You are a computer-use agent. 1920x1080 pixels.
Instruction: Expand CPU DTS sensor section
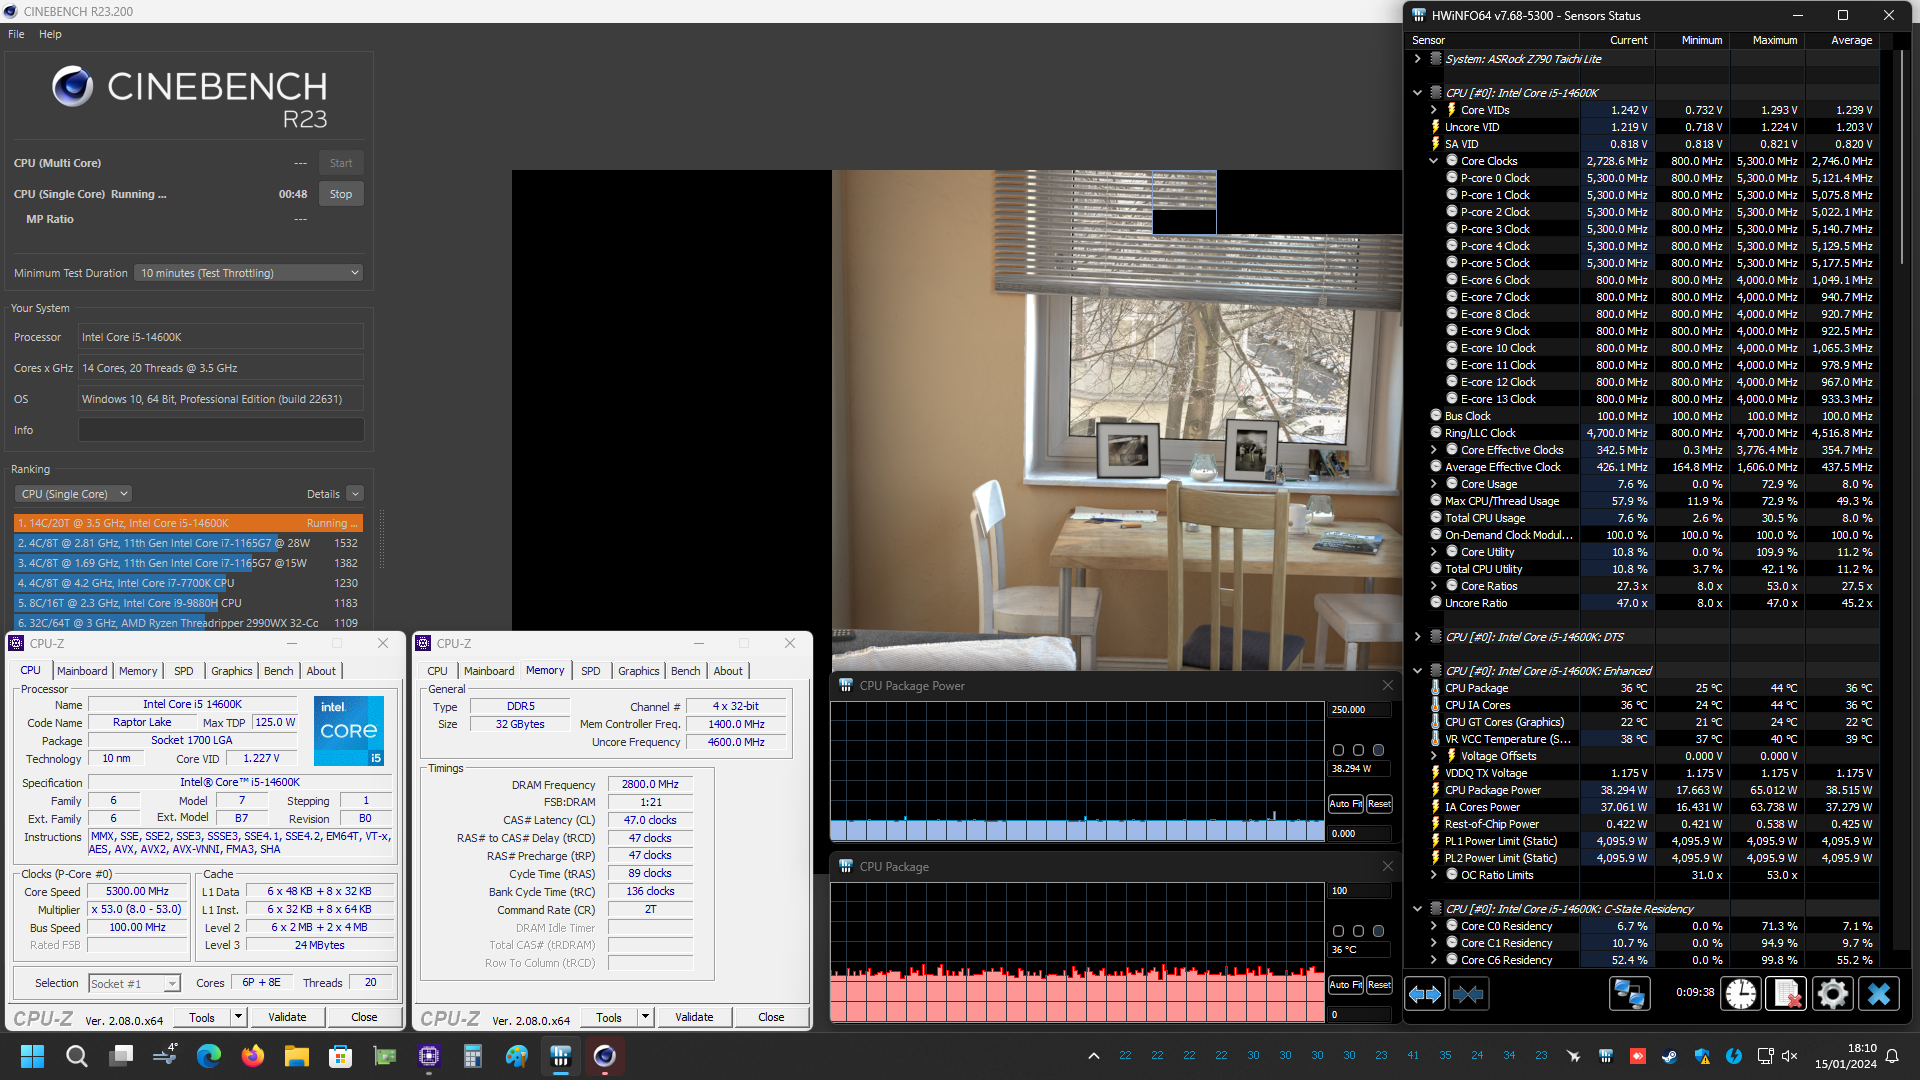click(1417, 637)
